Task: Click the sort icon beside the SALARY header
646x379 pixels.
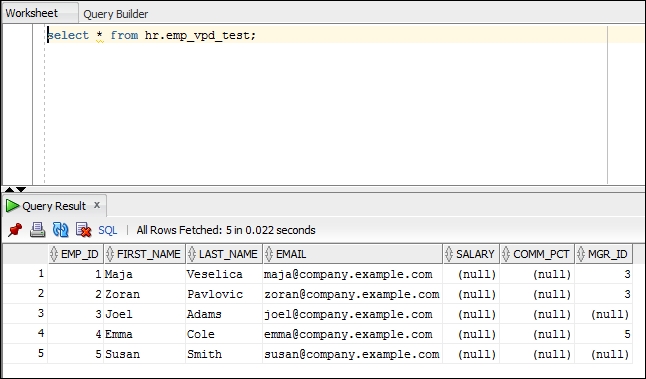Action: coord(449,254)
